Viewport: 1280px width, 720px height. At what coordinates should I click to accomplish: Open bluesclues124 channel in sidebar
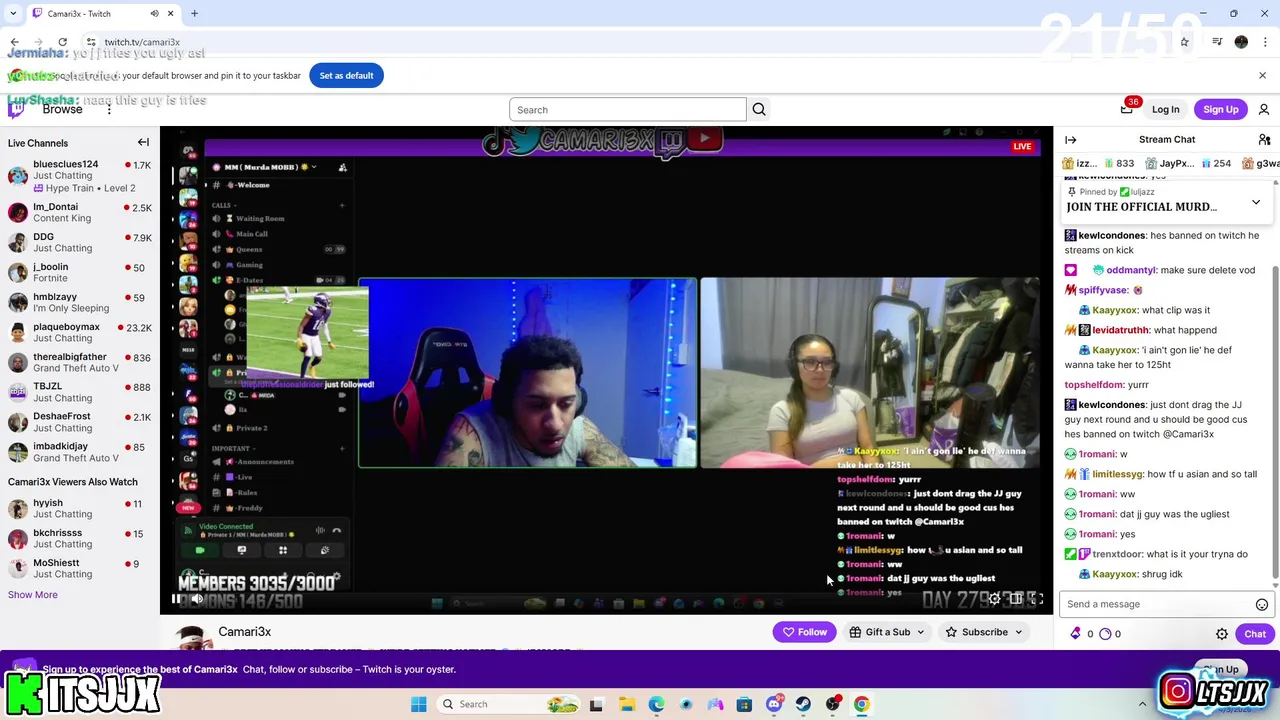(x=78, y=175)
